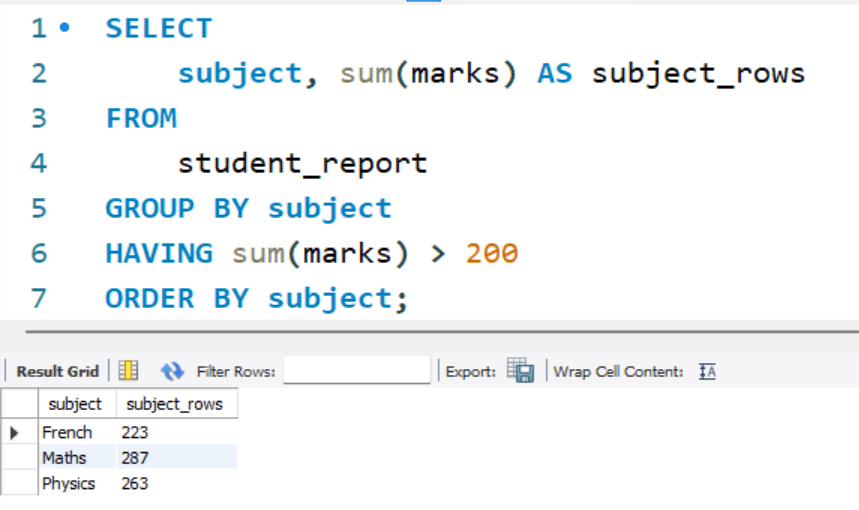This screenshot has width=859, height=510.
Task: Export recordset using the save-grid icon
Action: pyautogui.click(x=520, y=370)
